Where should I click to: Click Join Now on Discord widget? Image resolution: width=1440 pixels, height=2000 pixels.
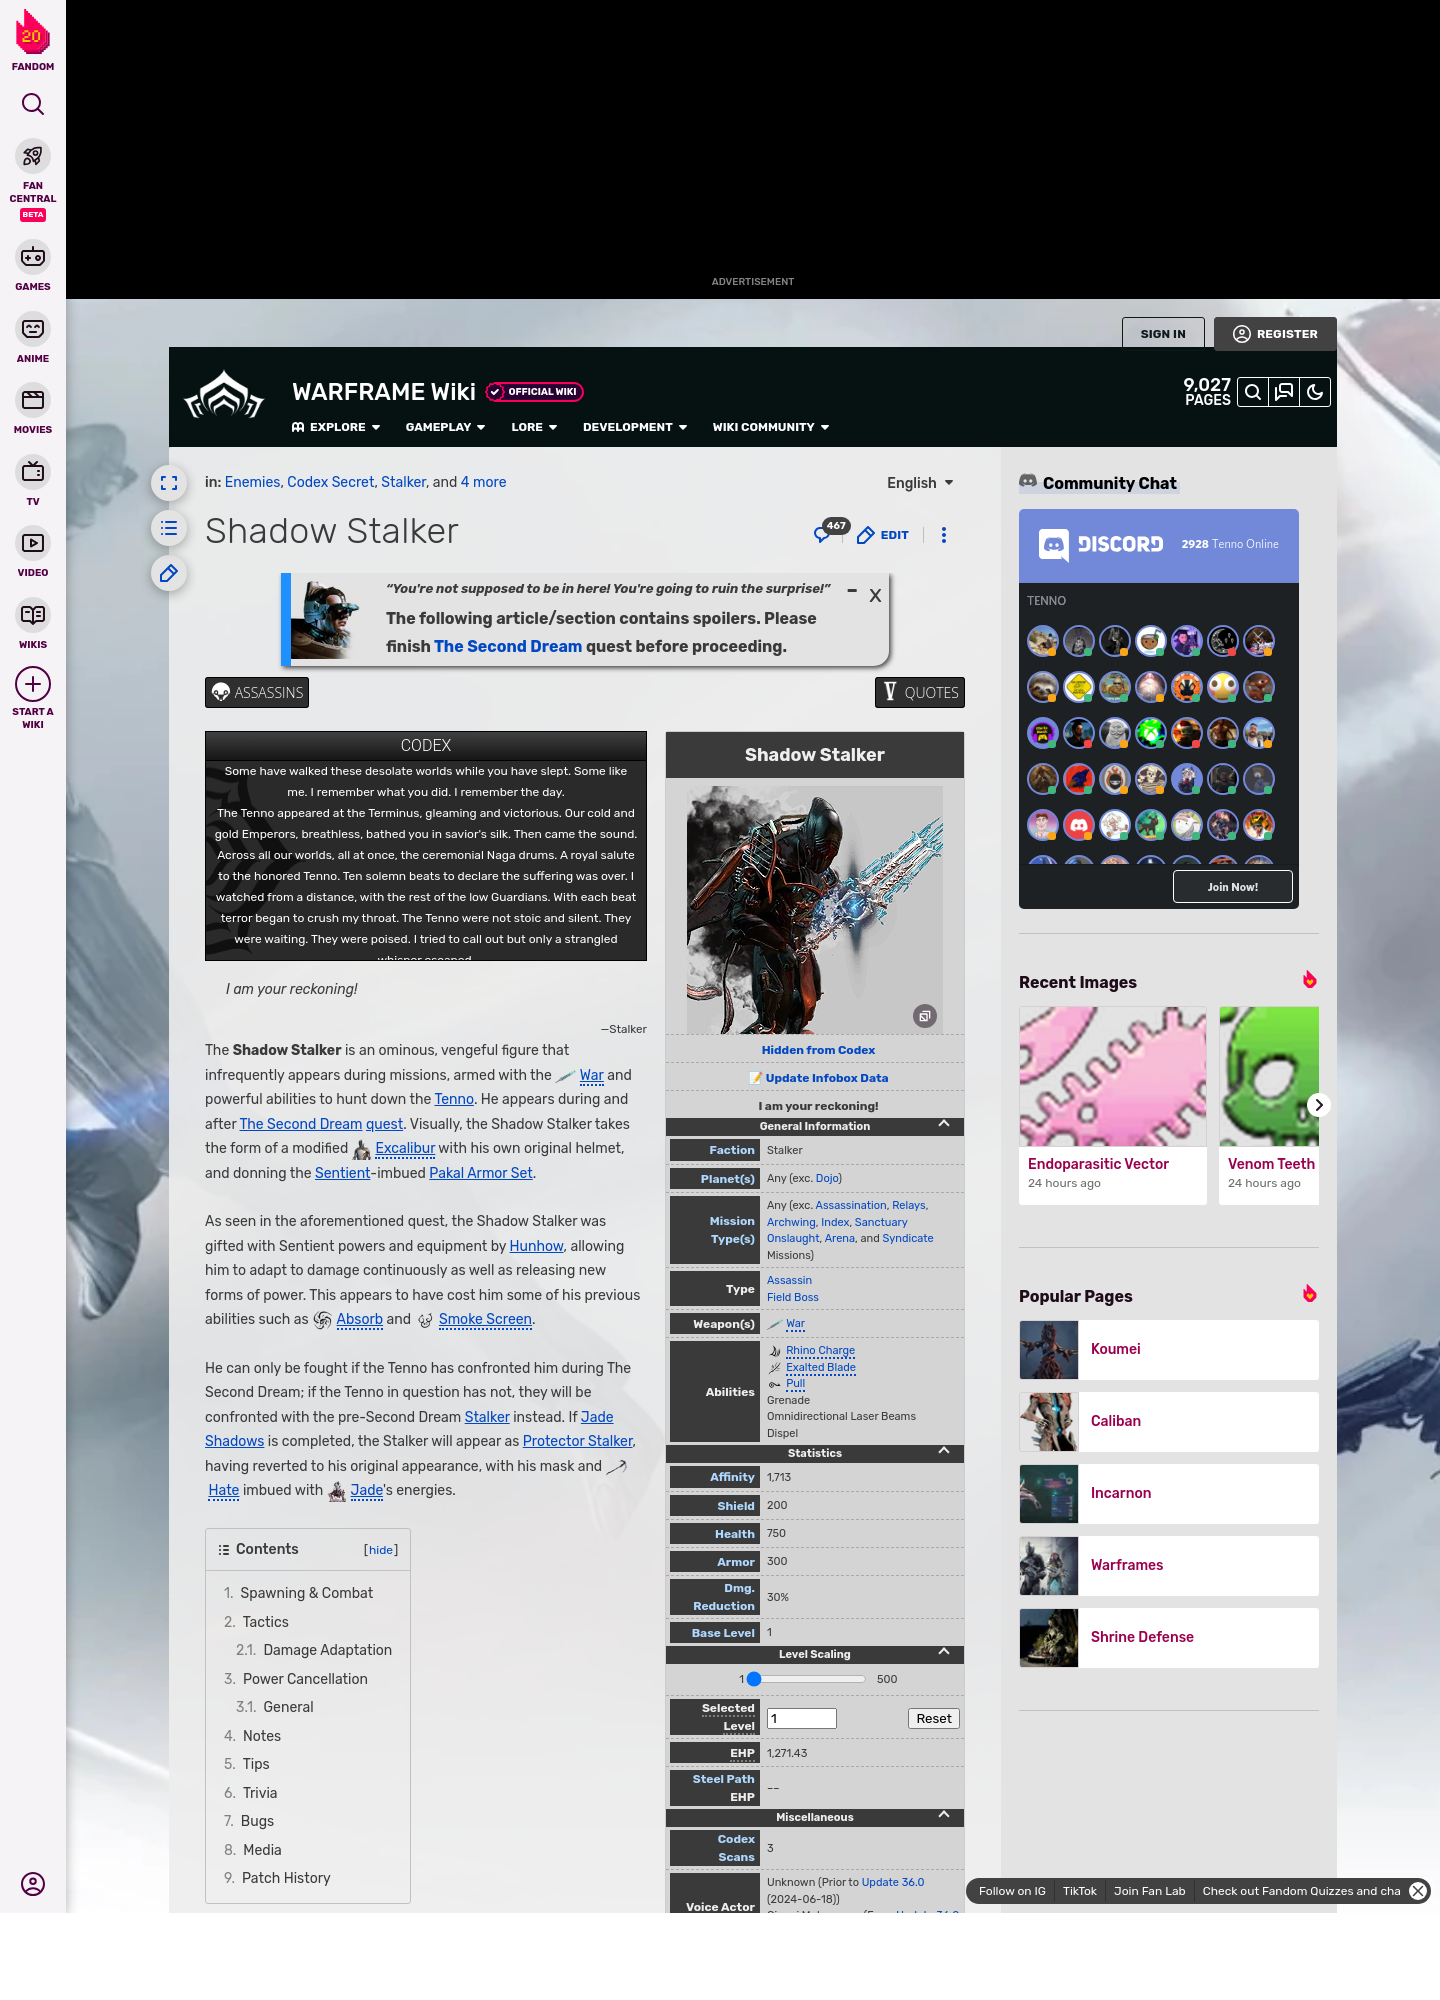[1233, 887]
